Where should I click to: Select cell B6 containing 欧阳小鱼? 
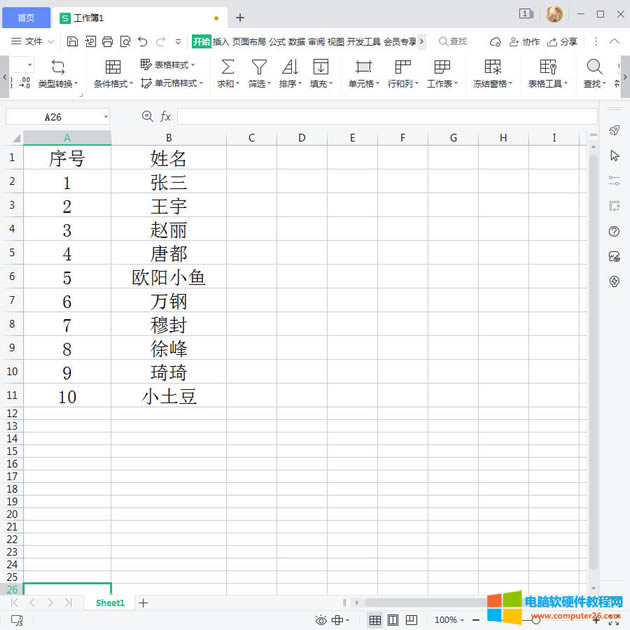168,277
